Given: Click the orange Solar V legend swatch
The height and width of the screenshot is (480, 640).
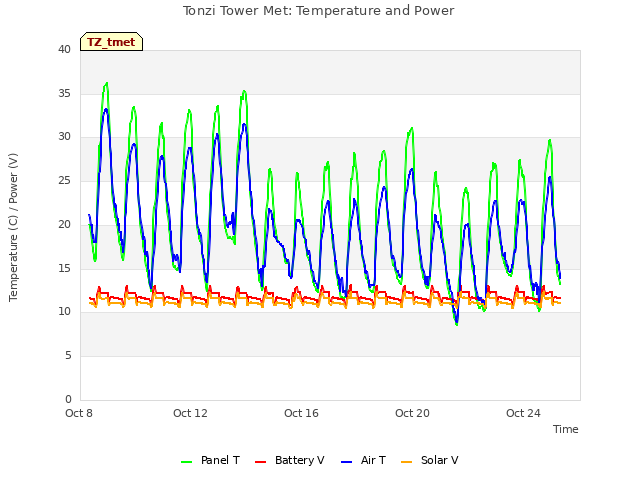Looking at the screenshot, I should point(407,462).
